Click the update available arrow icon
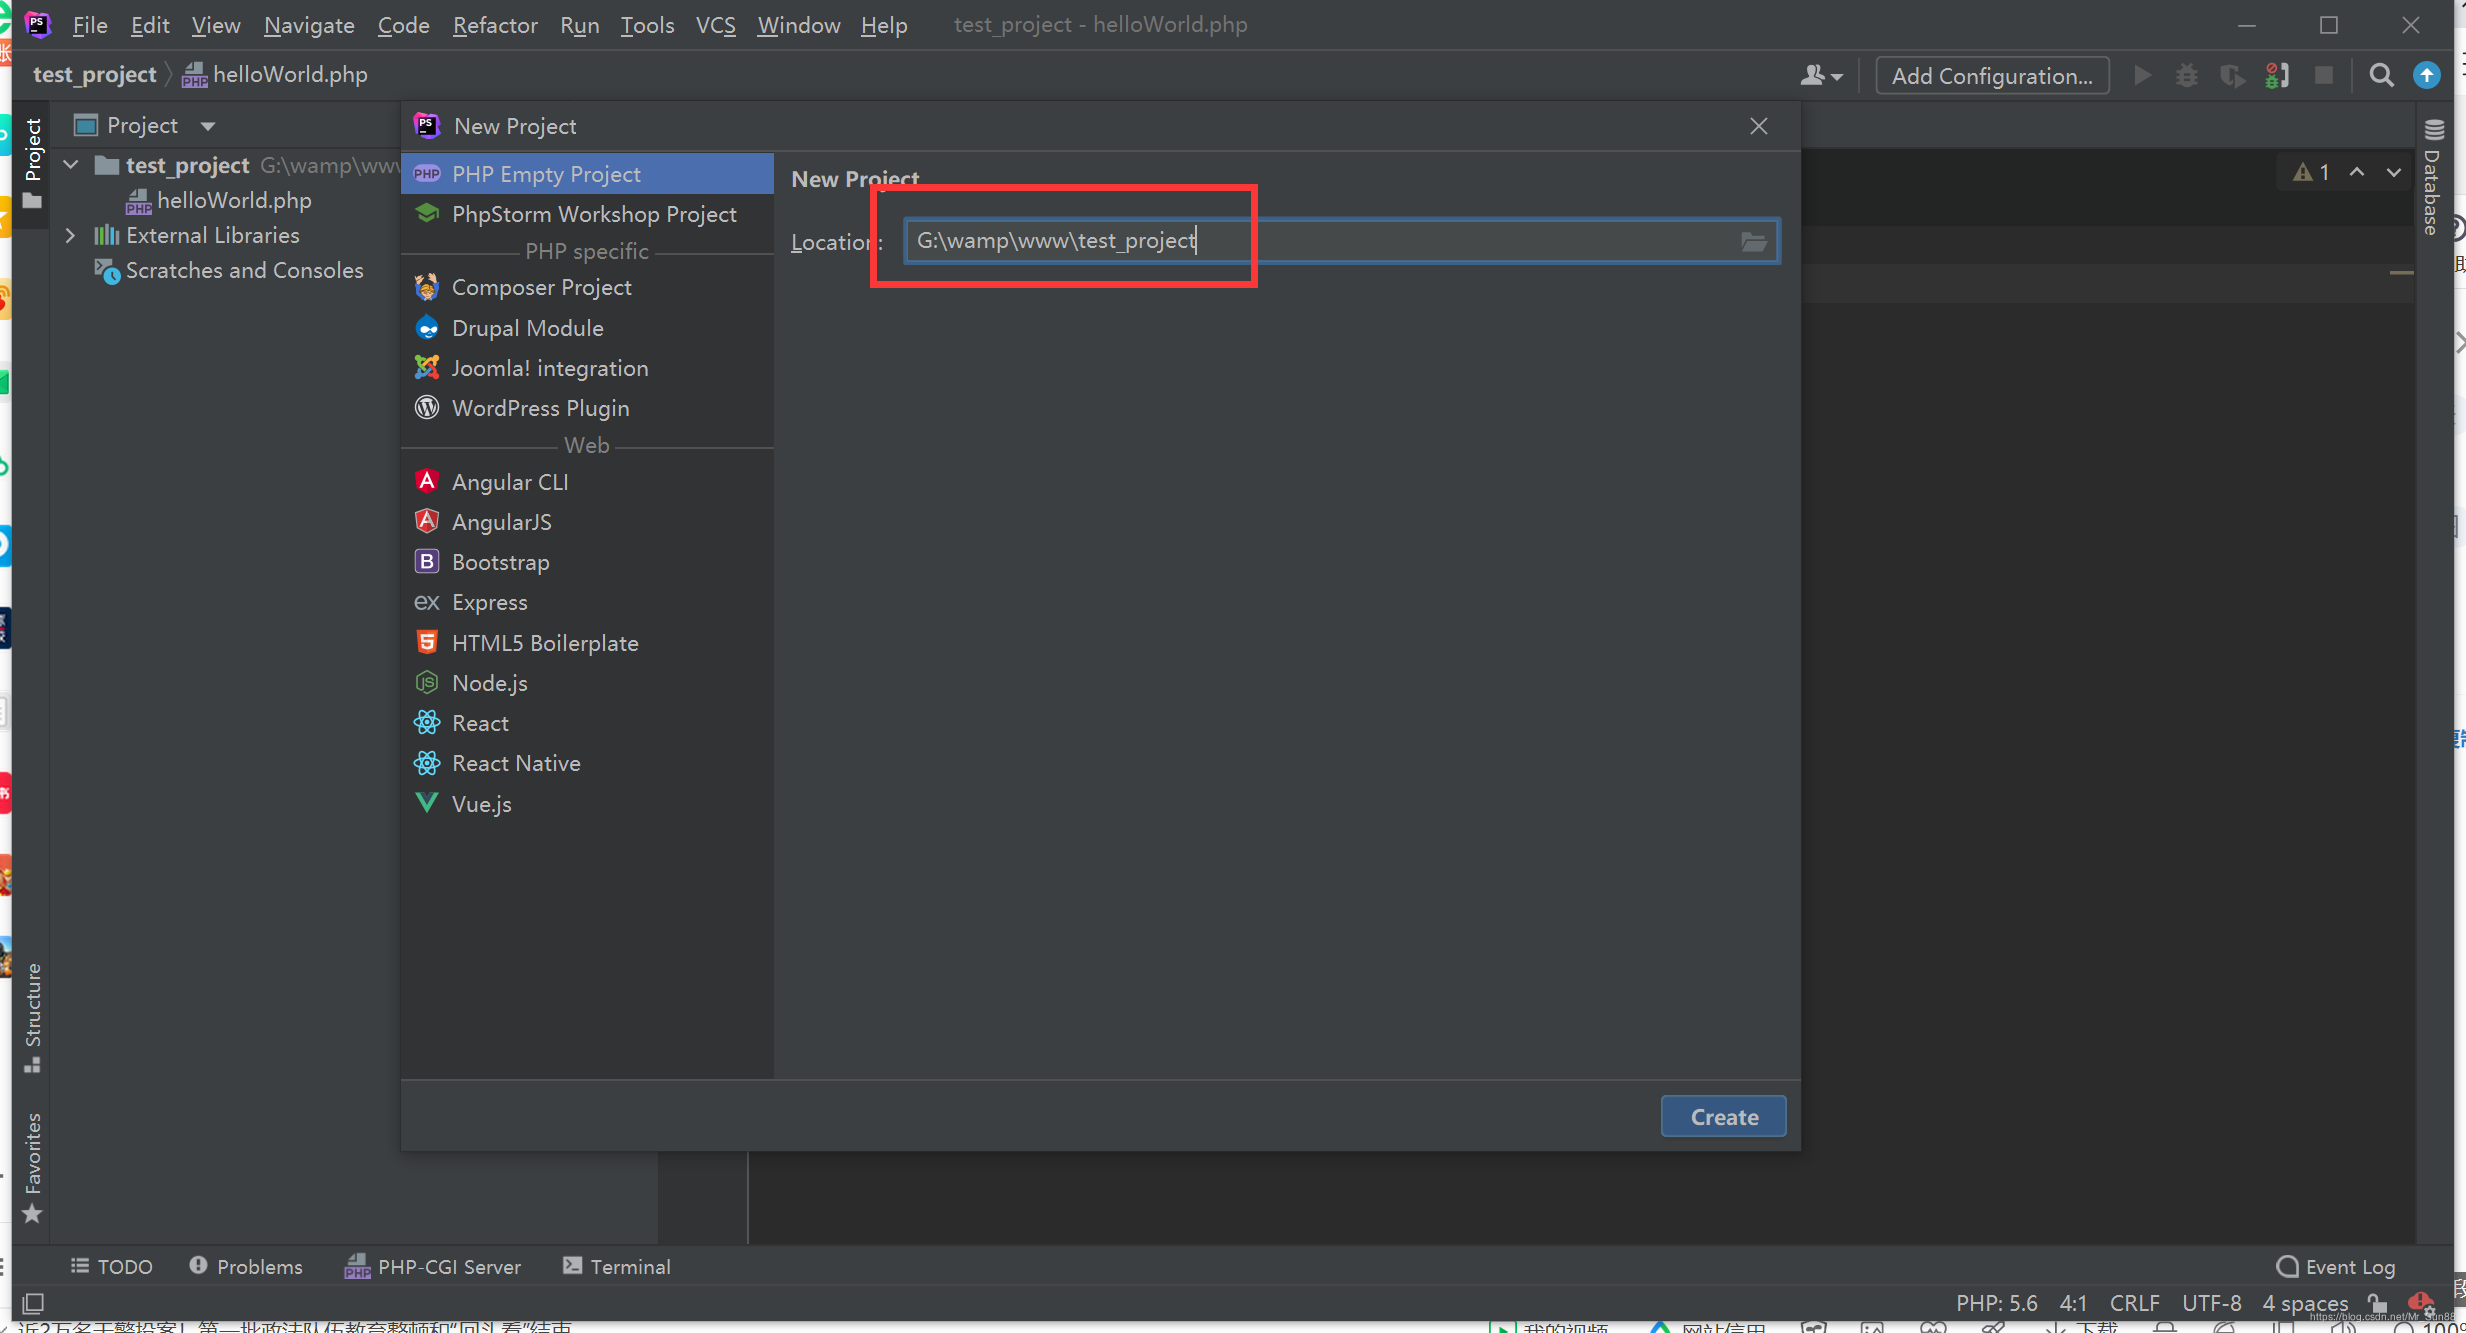 click(2427, 76)
